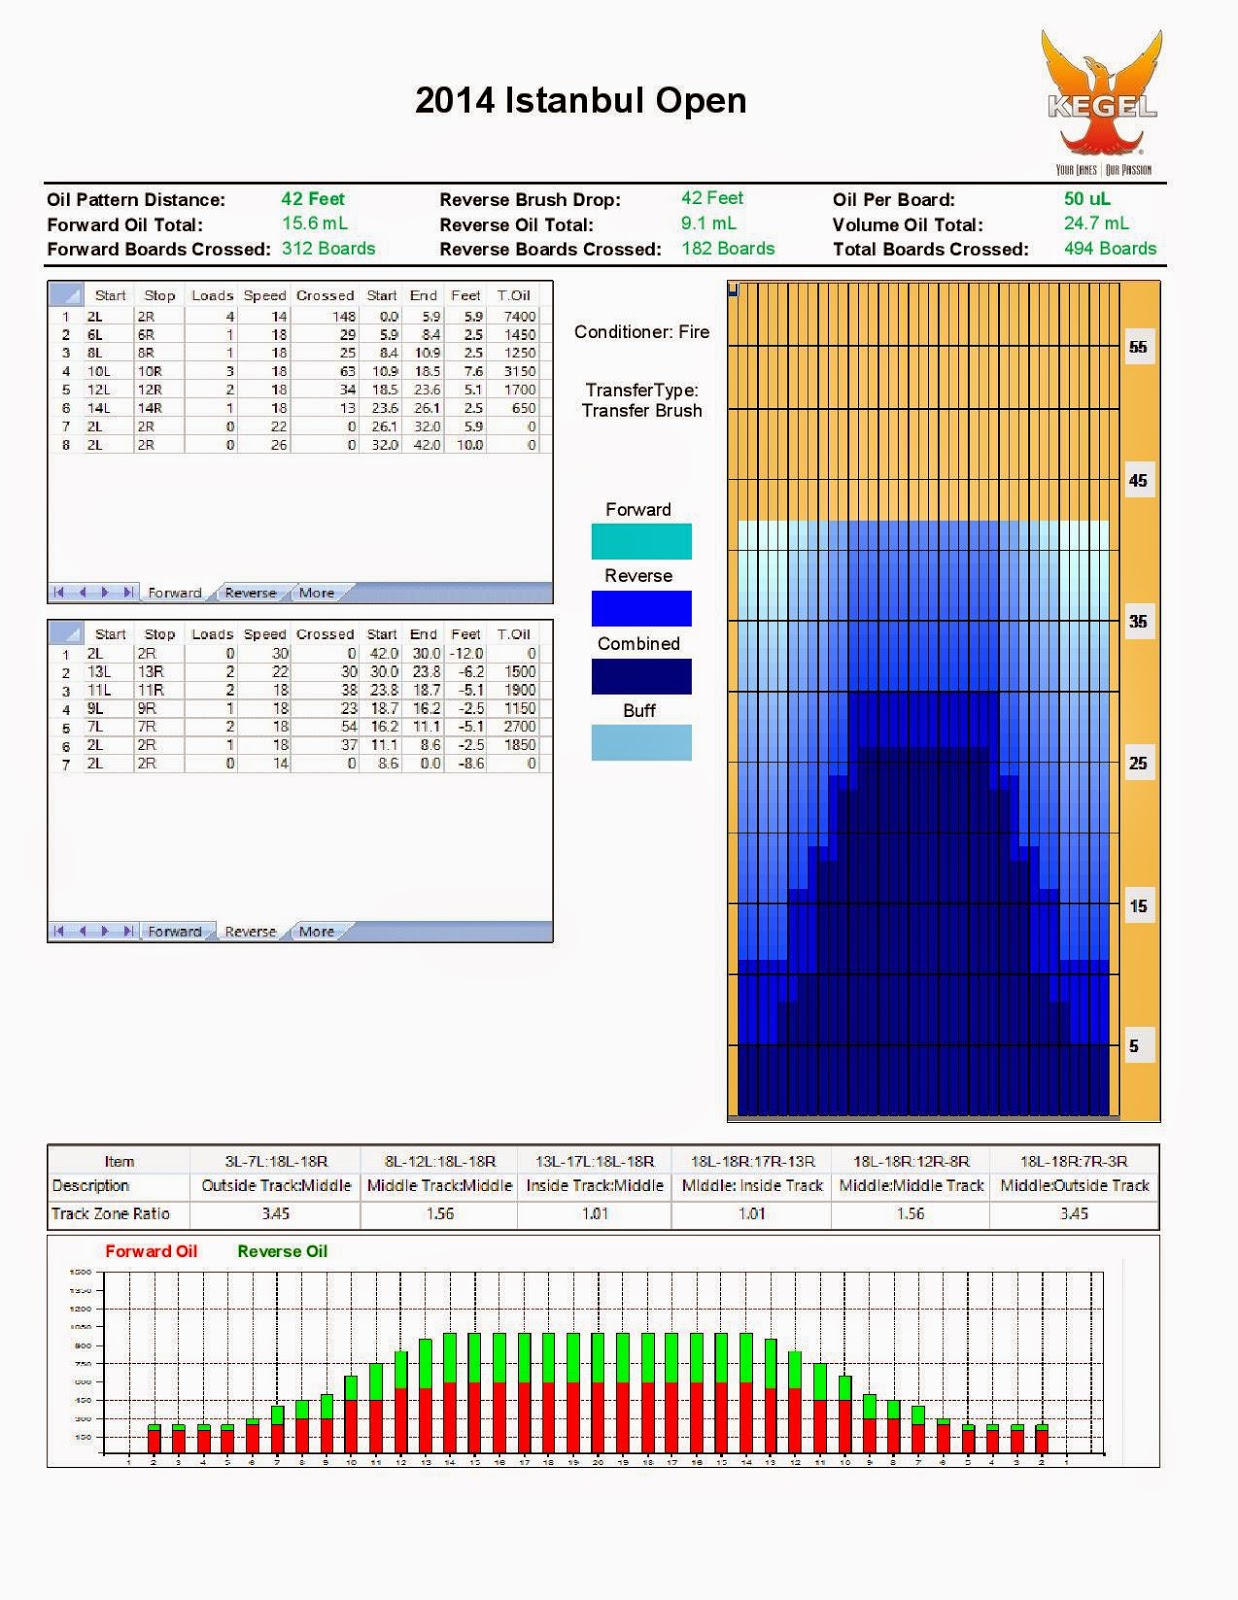Viewport: 1238px width, 1600px height.
Task: Click the Reverse bright blue color swatch
Action: click(641, 608)
